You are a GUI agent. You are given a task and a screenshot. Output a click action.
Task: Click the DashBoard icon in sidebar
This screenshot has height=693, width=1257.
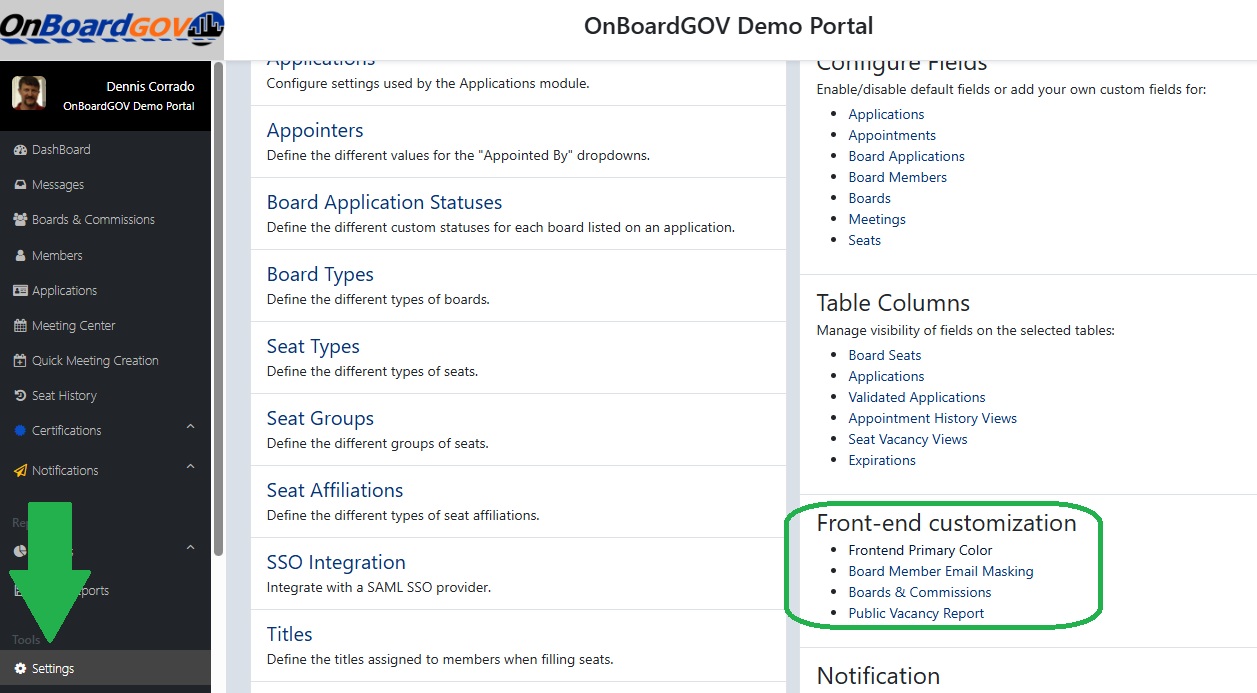point(20,150)
